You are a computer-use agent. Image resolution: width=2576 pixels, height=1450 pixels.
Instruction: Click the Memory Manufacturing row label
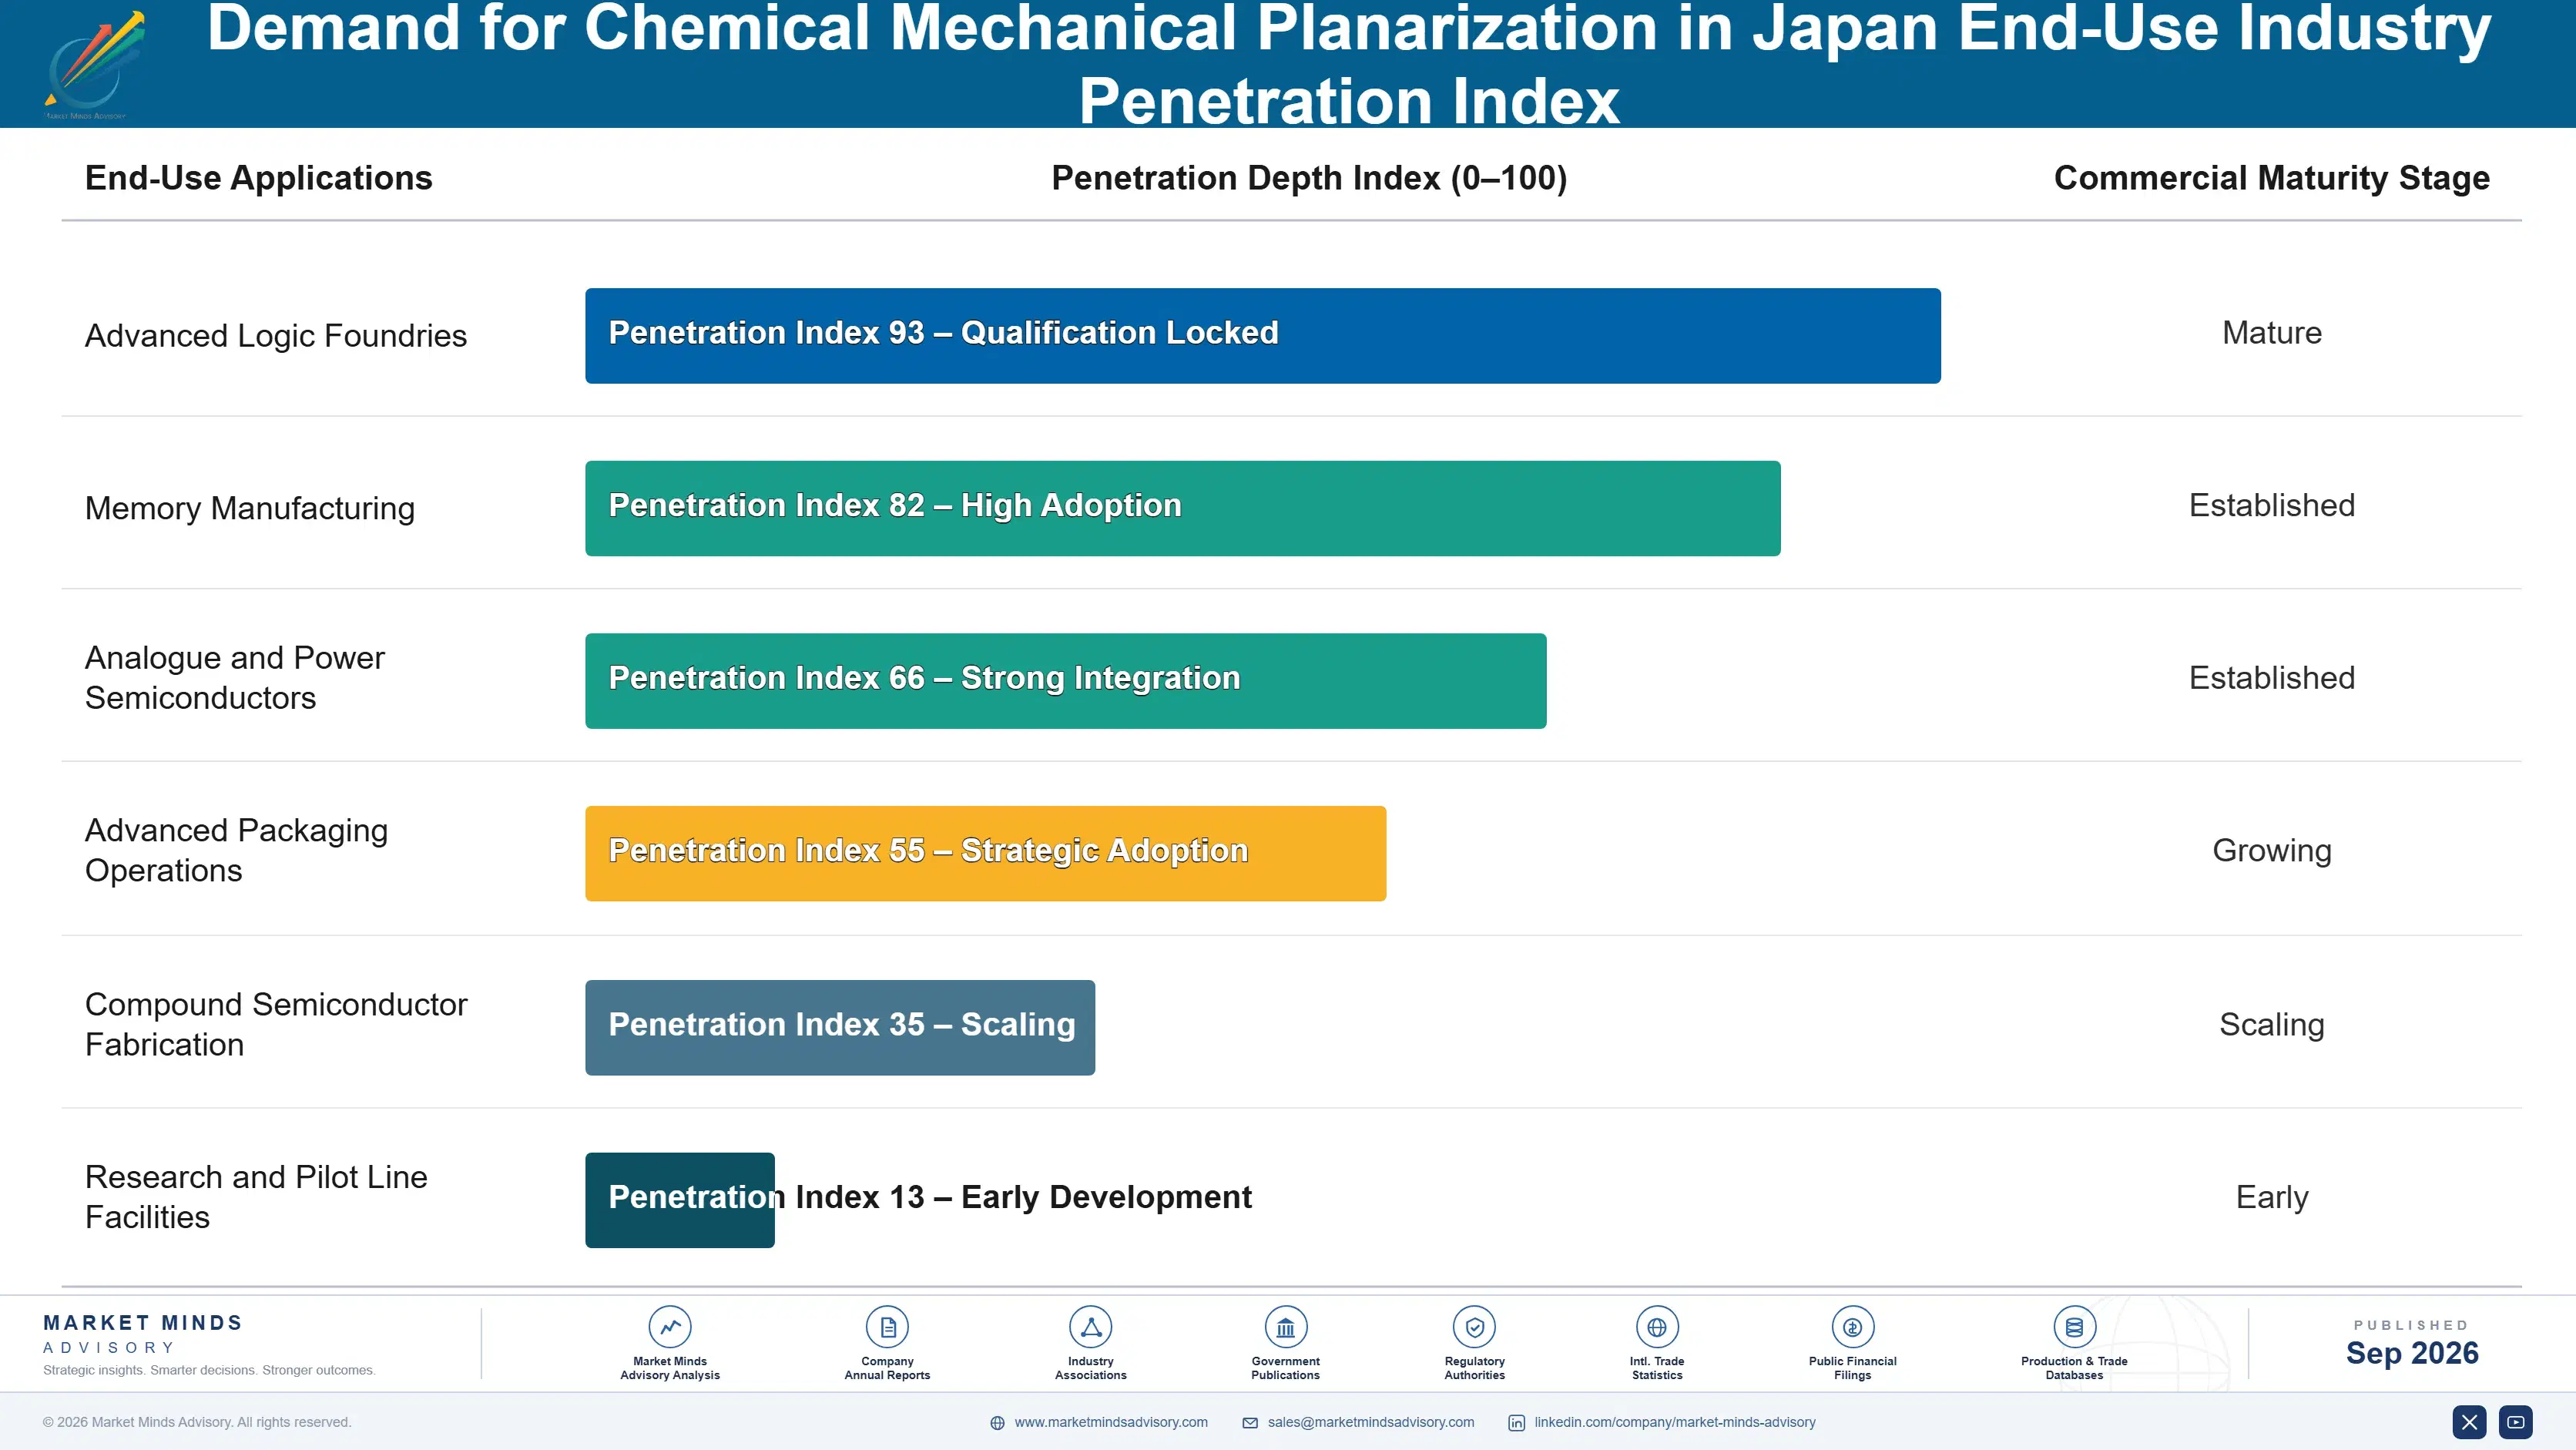coord(250,508)
